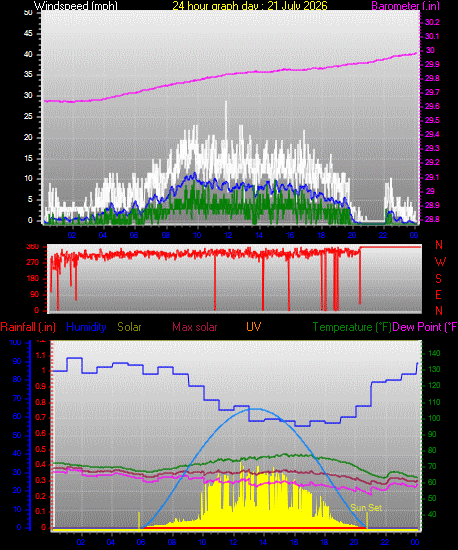Click the yellow sunrise marker line near 06
The width and height of the screenshot is (458, 550).
point(139,520)
